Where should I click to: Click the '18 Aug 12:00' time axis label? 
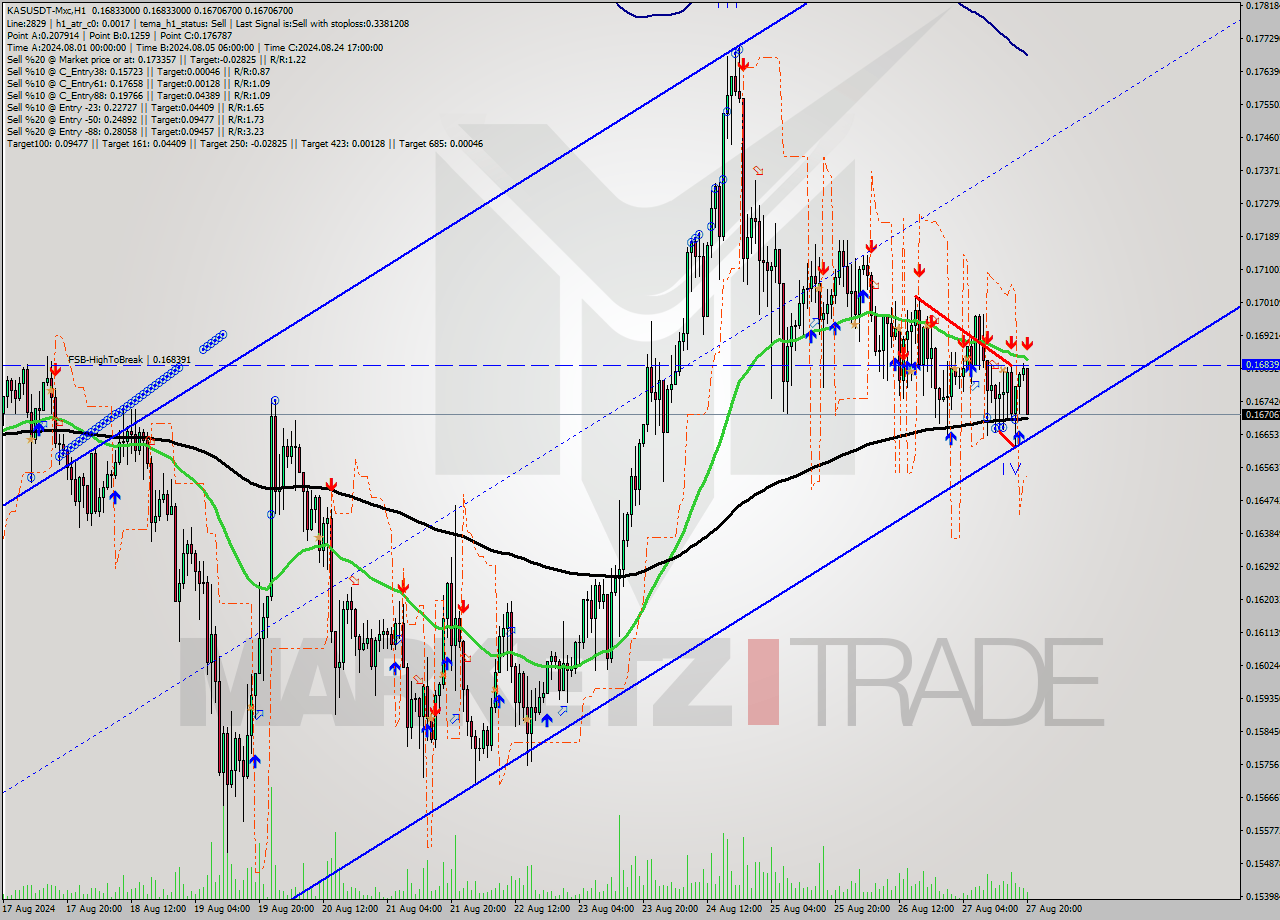(x=156, y=909)
